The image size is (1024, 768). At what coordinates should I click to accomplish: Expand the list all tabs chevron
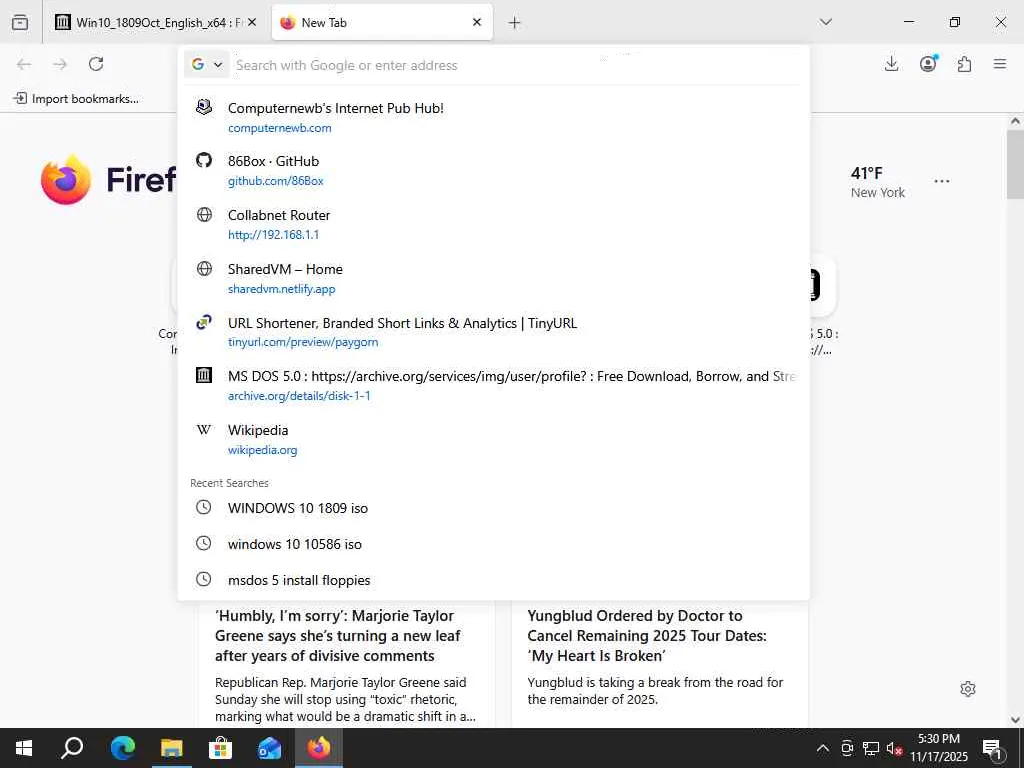pyautogui.click(x=825, y=22)
